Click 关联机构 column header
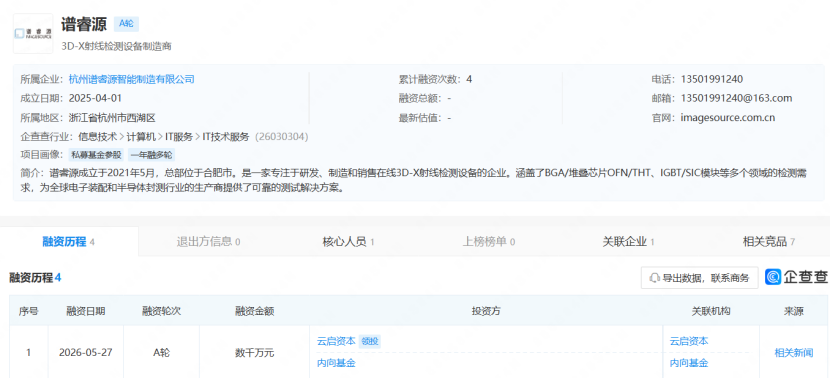The height and width of the screenshot is (379, 830). (711, 311)
